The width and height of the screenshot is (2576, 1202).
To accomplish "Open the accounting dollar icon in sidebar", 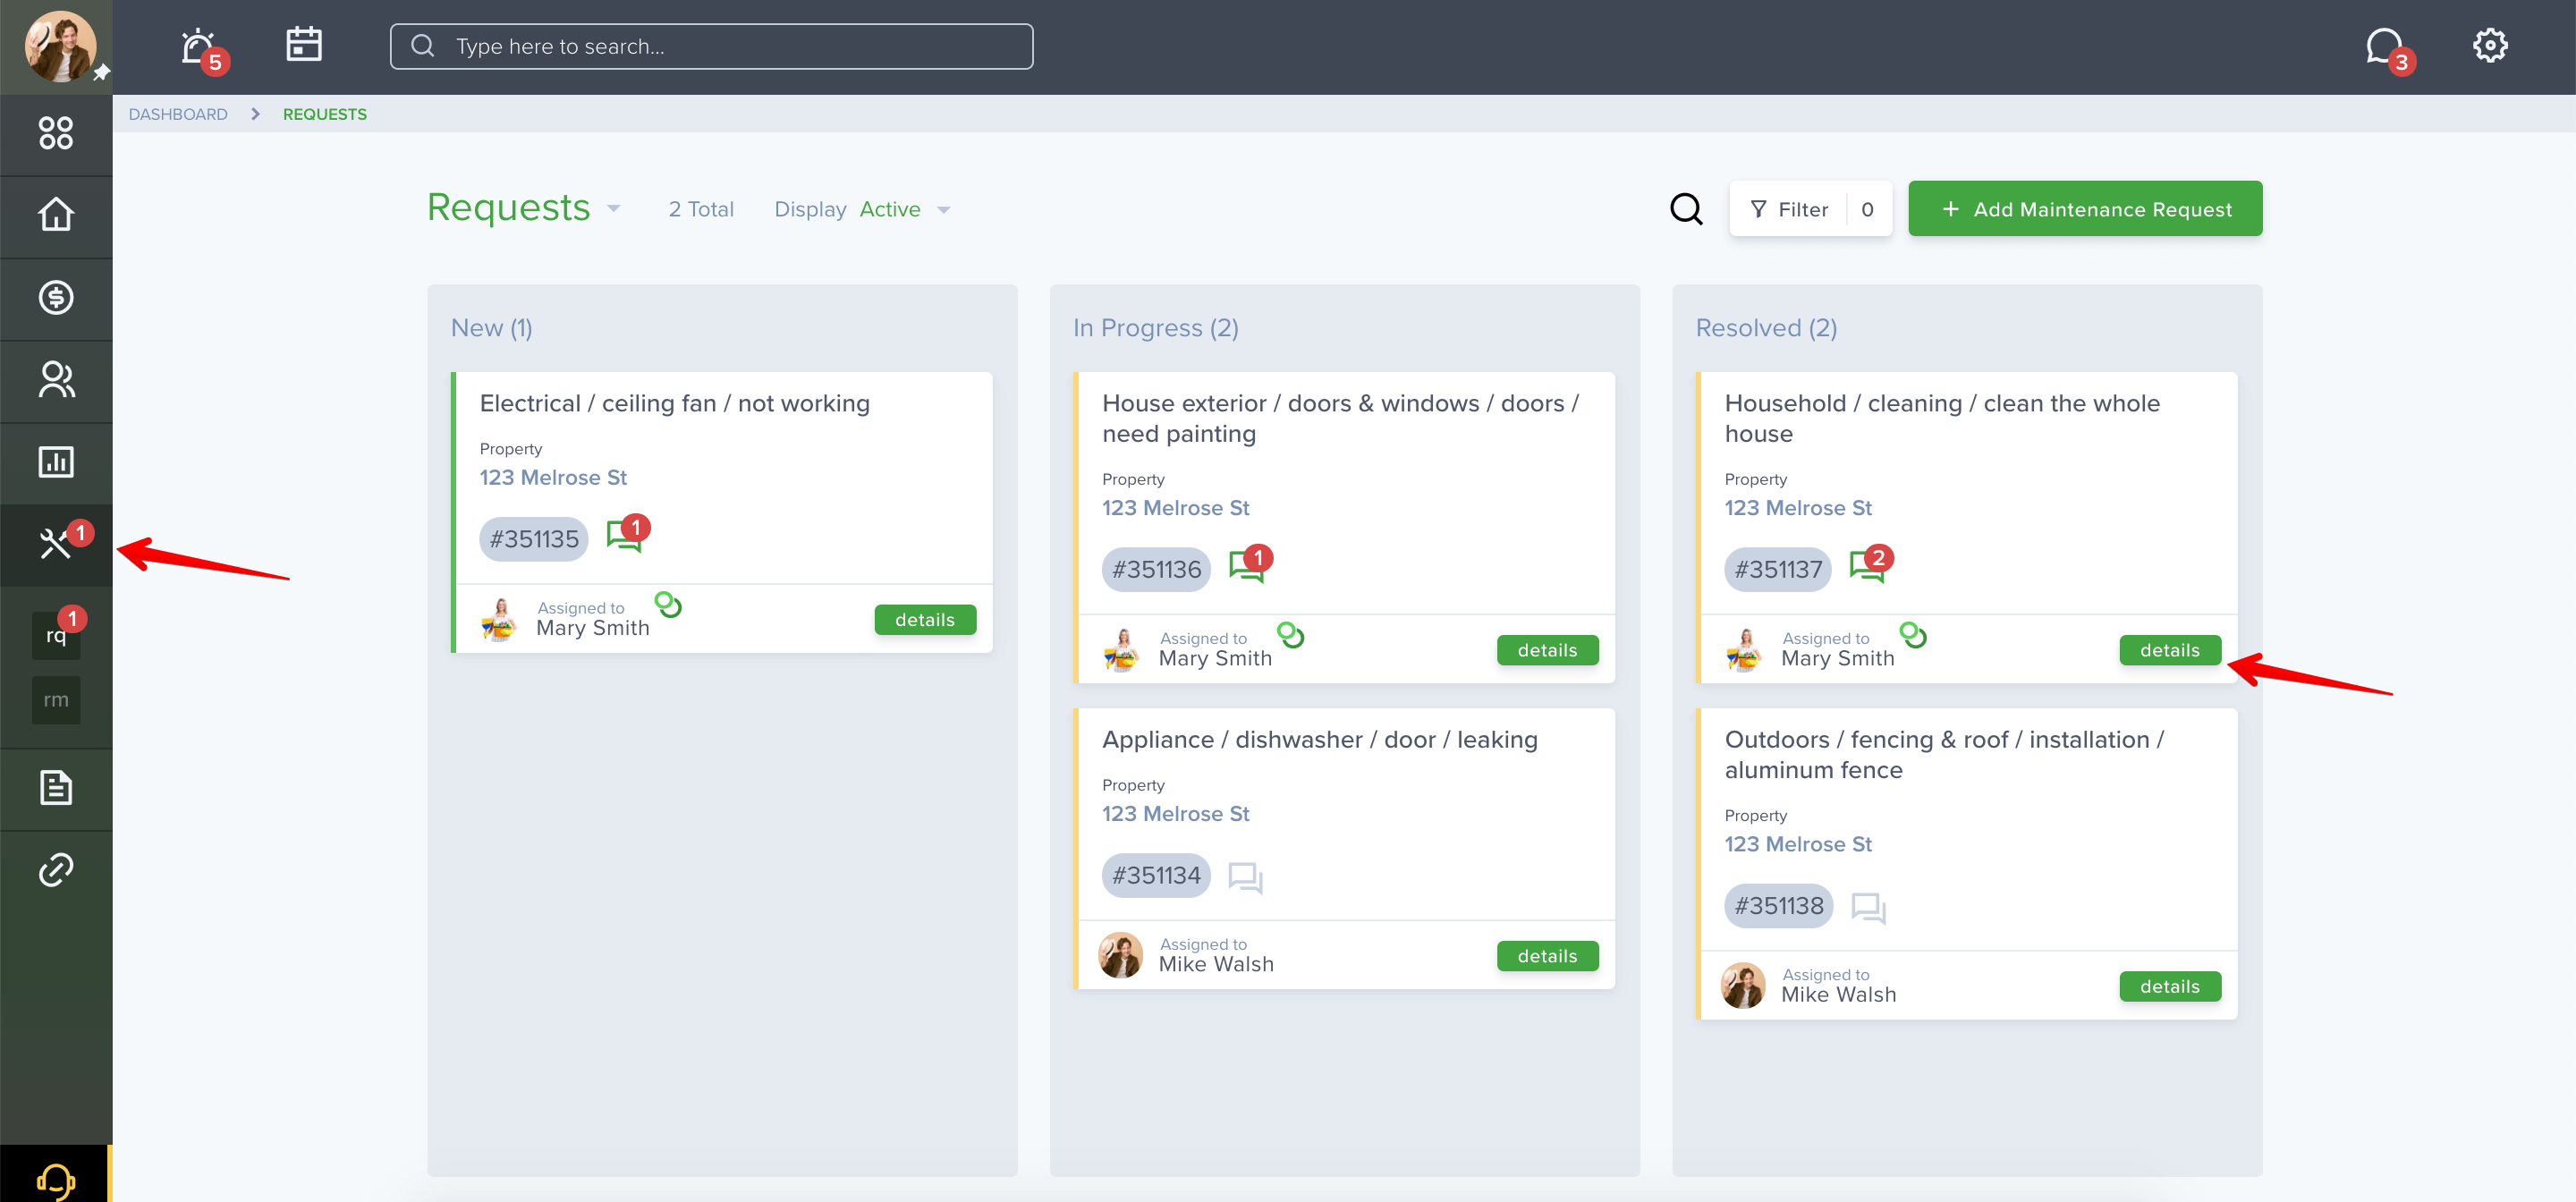I will click(x=56, y=297).
